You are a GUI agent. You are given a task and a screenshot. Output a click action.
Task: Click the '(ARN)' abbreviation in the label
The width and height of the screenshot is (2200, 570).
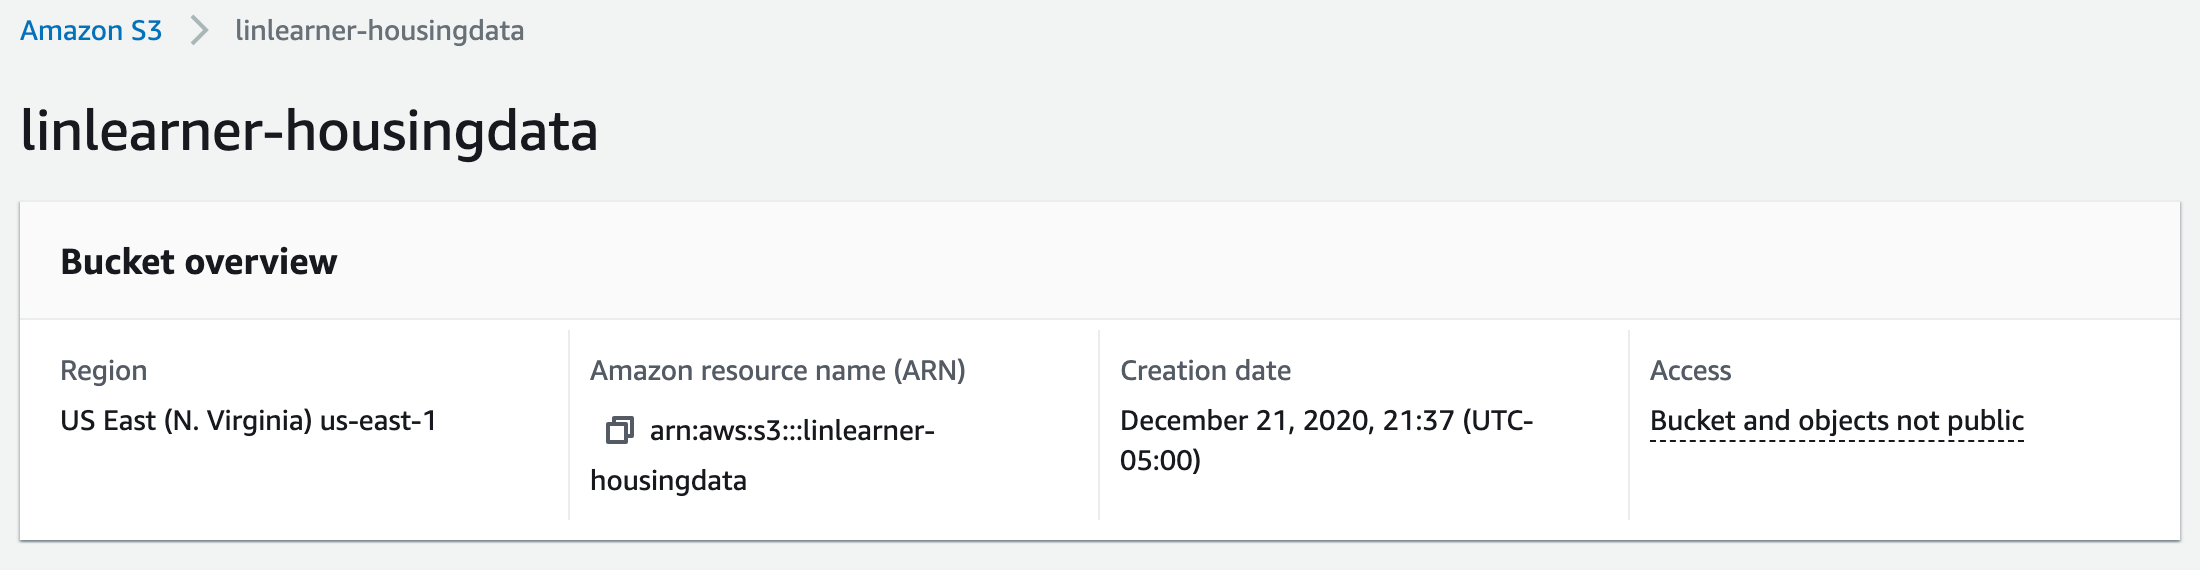(929, 371)
